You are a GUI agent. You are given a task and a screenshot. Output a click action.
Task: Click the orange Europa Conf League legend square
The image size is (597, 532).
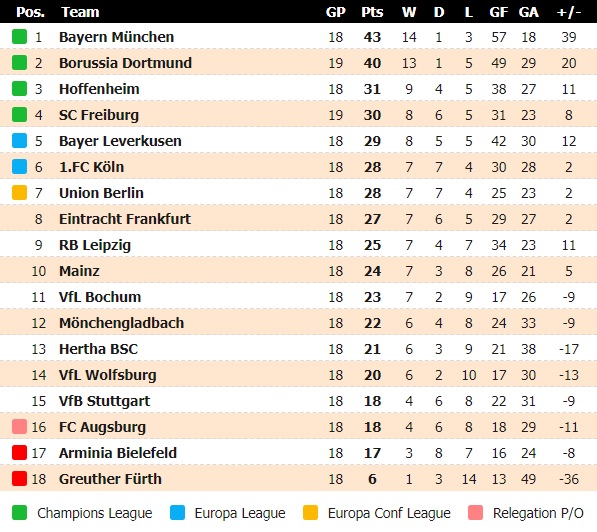pyautogui.click(x=310, y=513)
